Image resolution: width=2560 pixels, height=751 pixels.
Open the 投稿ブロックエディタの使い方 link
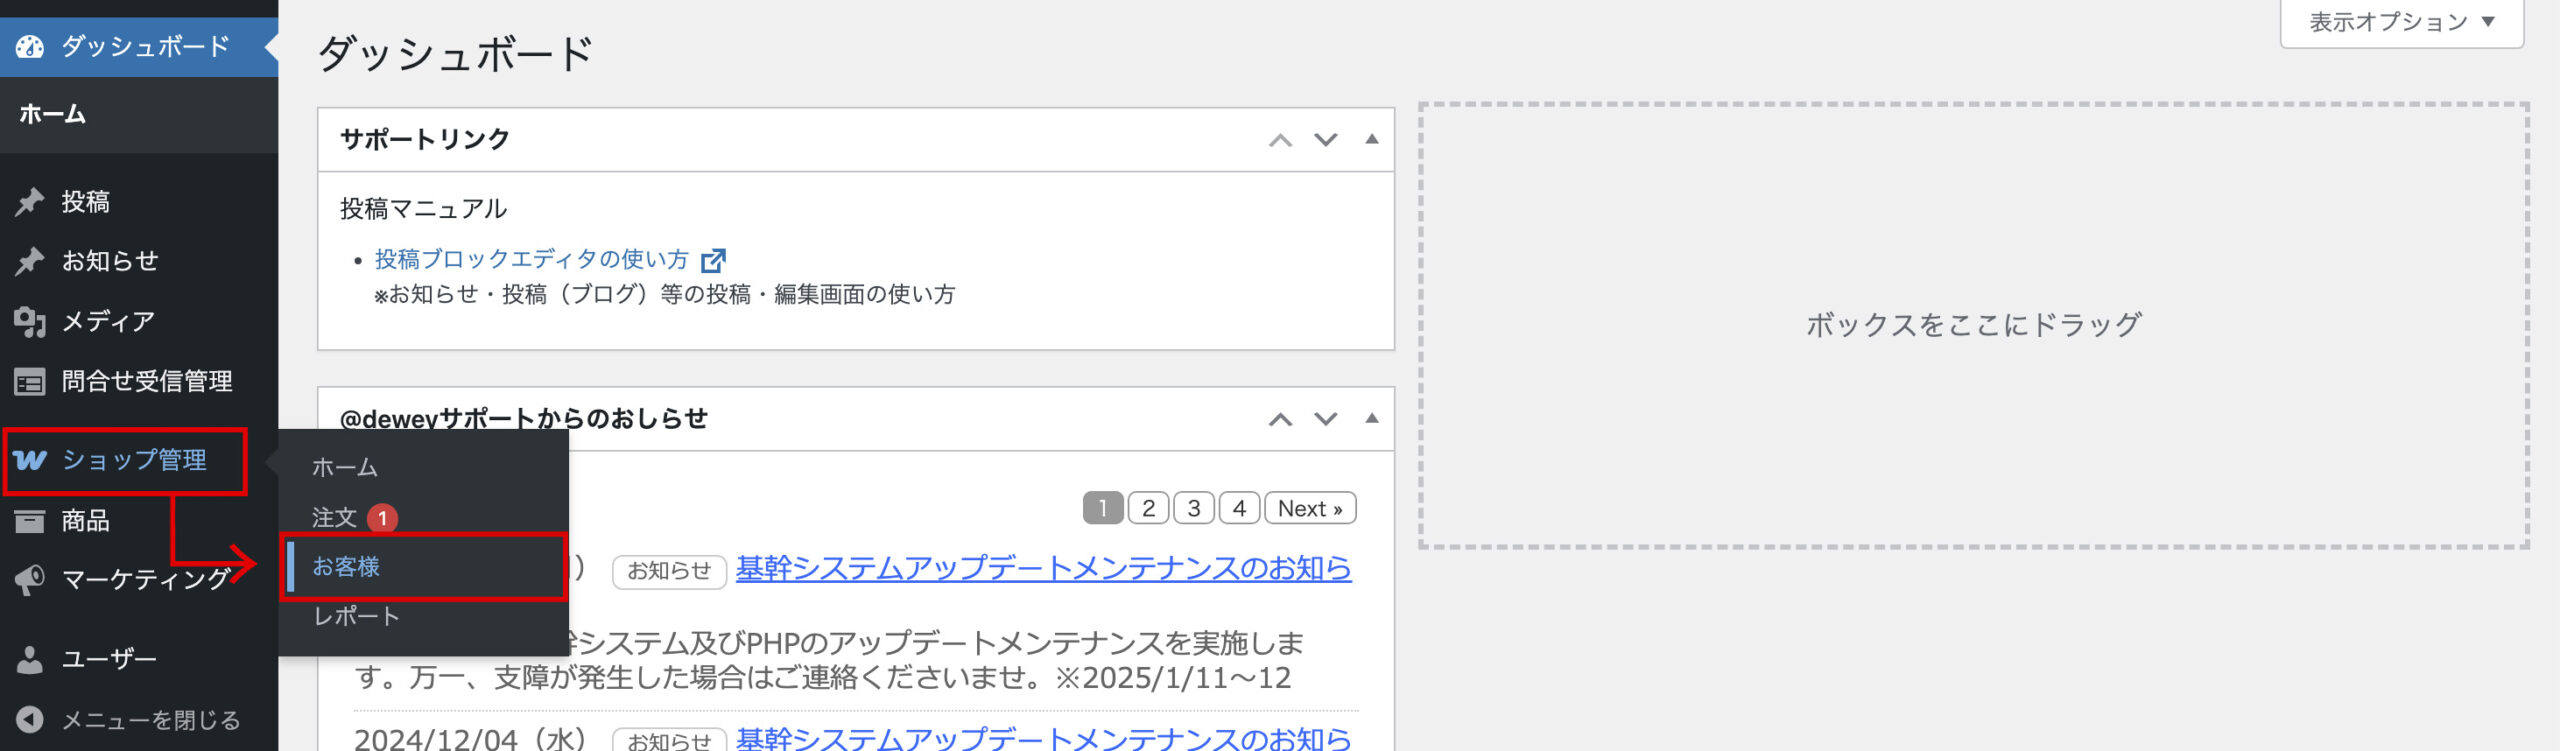[x=532, y=260]
